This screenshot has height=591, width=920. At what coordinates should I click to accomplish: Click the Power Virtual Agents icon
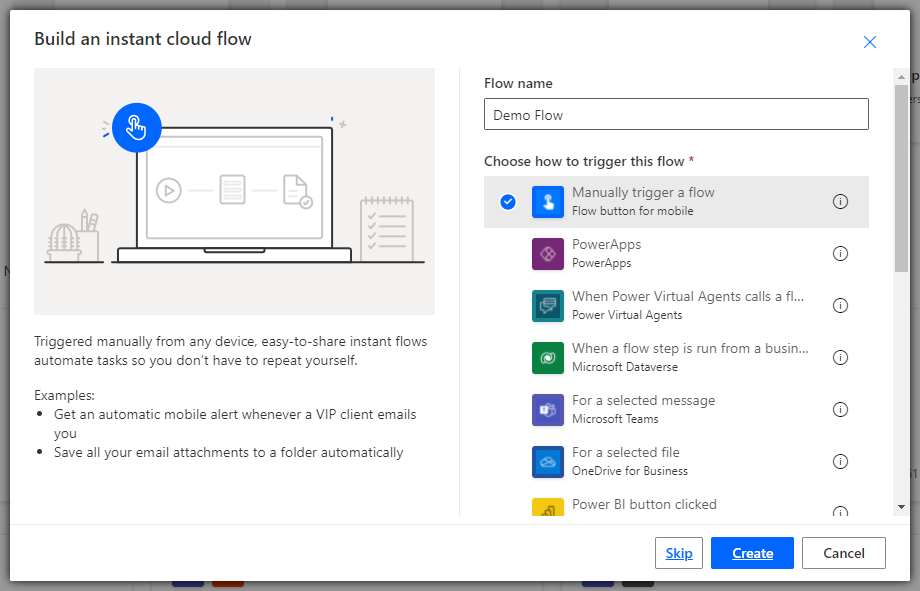click(x=548, y=306)
